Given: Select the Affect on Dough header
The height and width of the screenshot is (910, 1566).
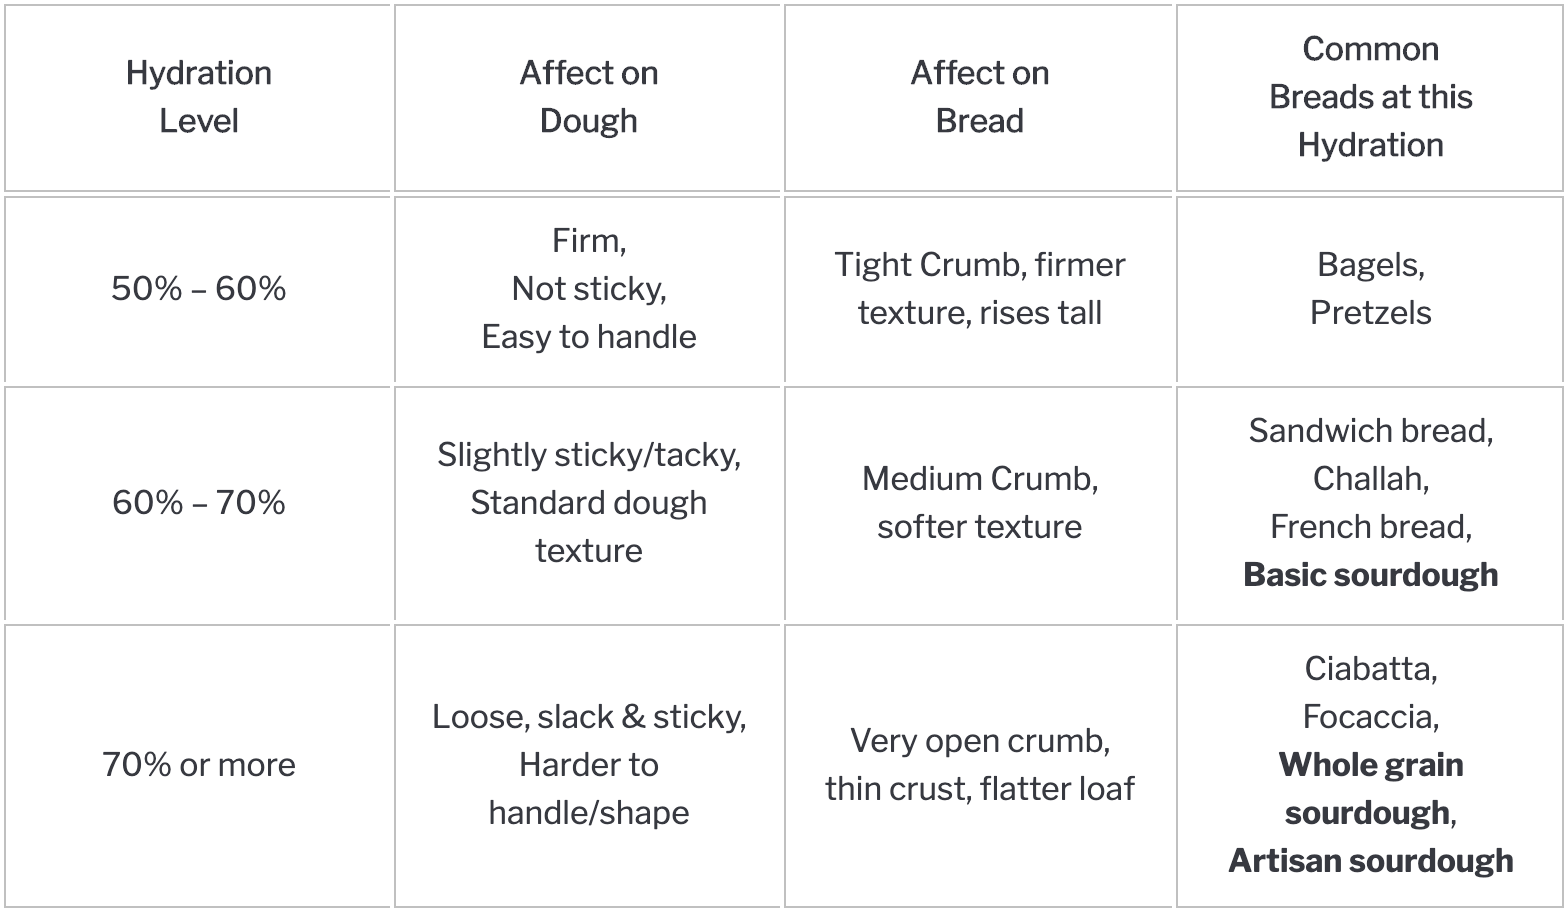Looking at the screenshot, I should click(588, 97).
